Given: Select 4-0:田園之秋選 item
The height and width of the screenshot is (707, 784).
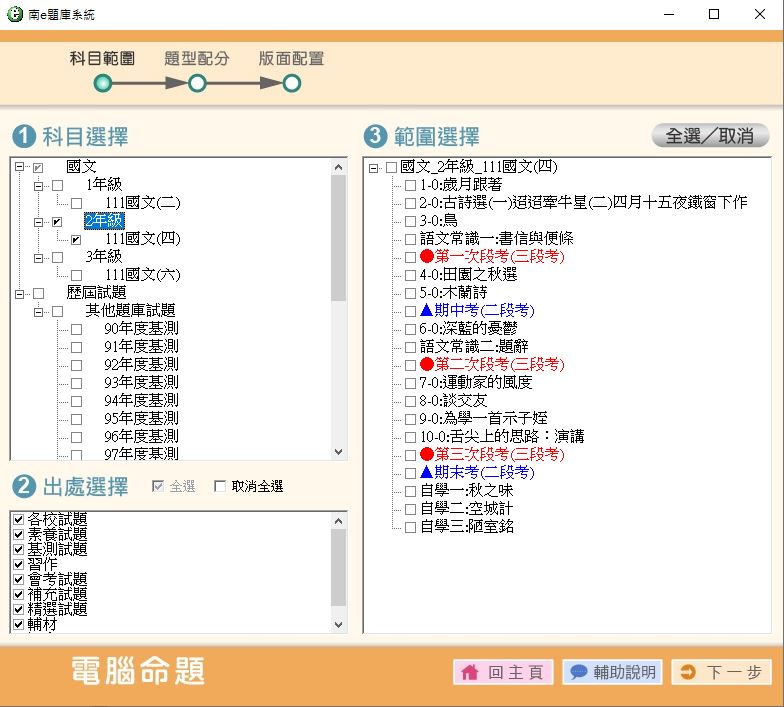Looking at the screenshot, I should (468, 274).
